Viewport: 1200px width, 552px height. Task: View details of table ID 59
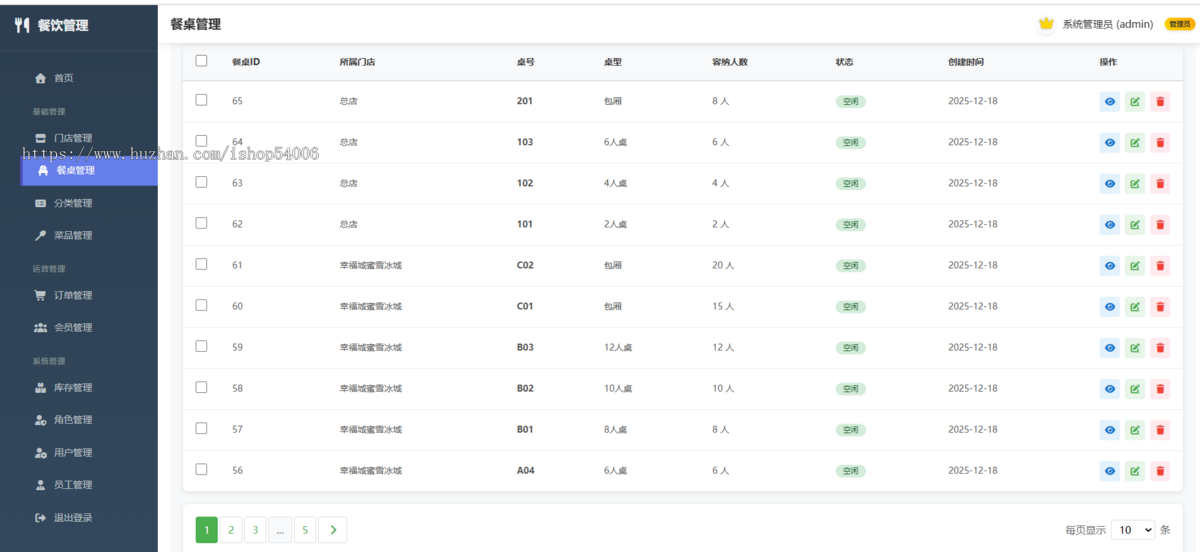click(1109, 347)
